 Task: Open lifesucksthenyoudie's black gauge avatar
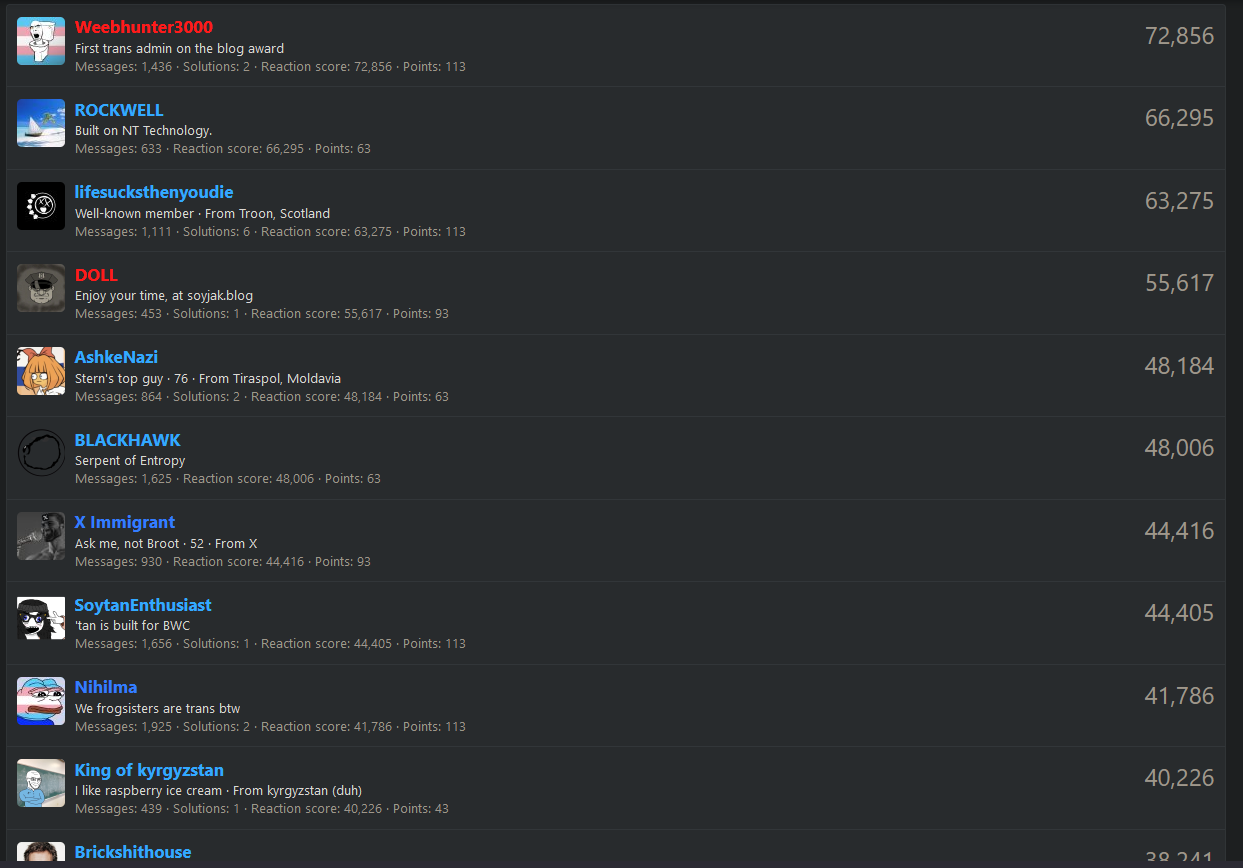click(41, 206)
